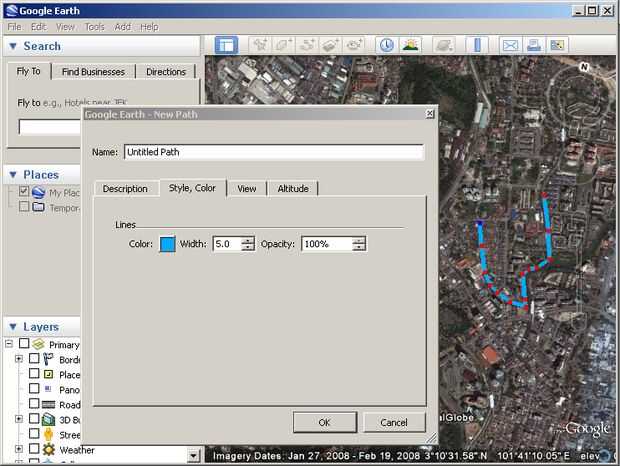This screenshot has height=466, width=620.
Task: Collapse the Search panel
Action: point(12,46)
